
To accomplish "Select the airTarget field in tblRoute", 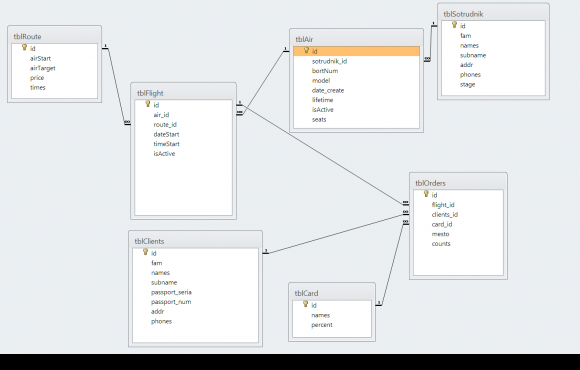I will [x=54, y=68].
